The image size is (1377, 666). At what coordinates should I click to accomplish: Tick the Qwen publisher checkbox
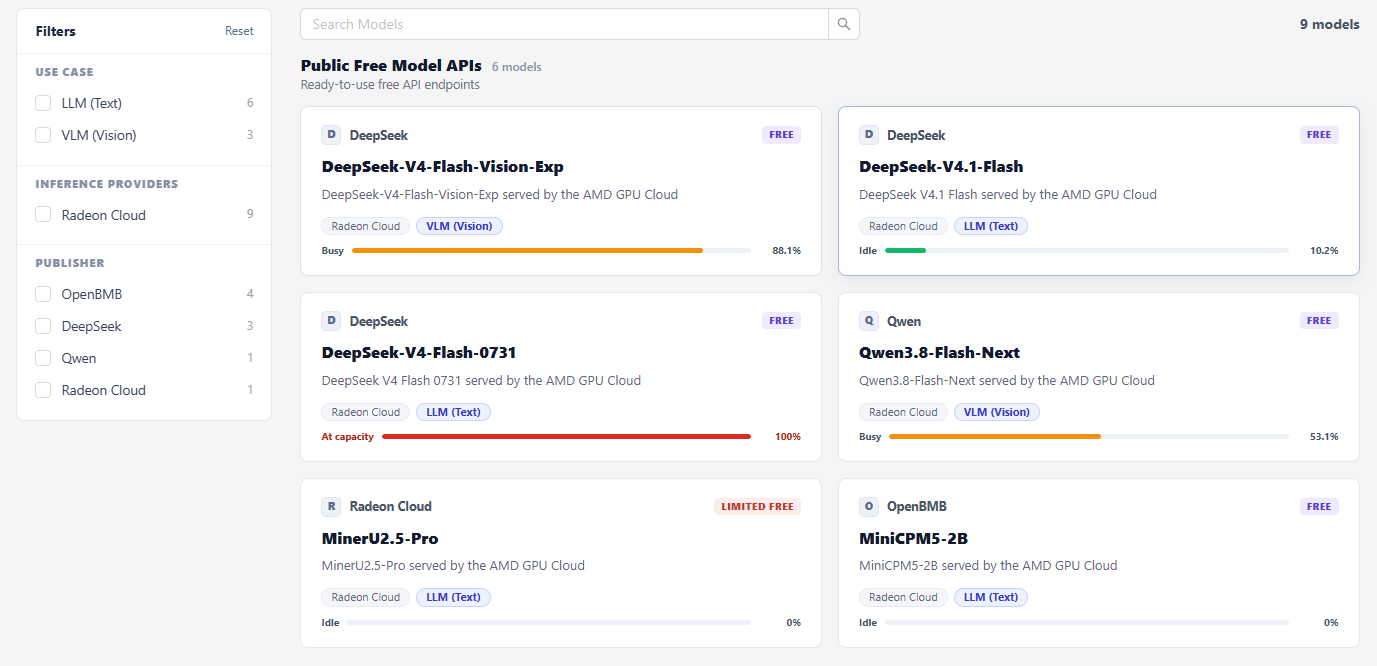[x=43, y=358]
